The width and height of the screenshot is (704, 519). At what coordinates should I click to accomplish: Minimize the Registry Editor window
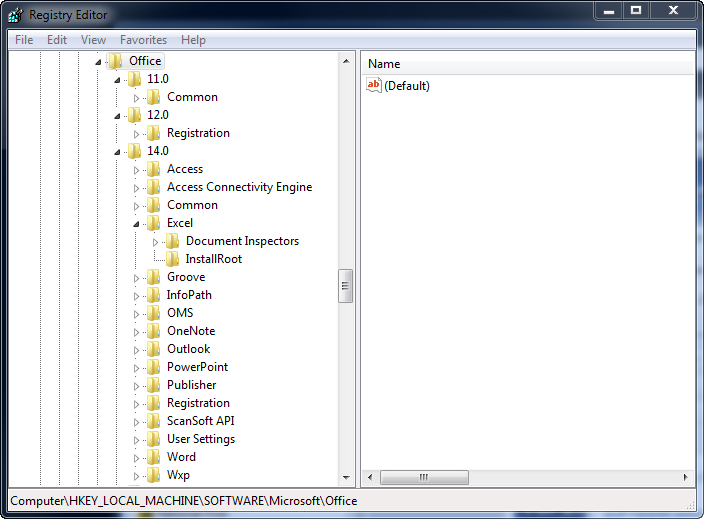[x=608, y=10]
